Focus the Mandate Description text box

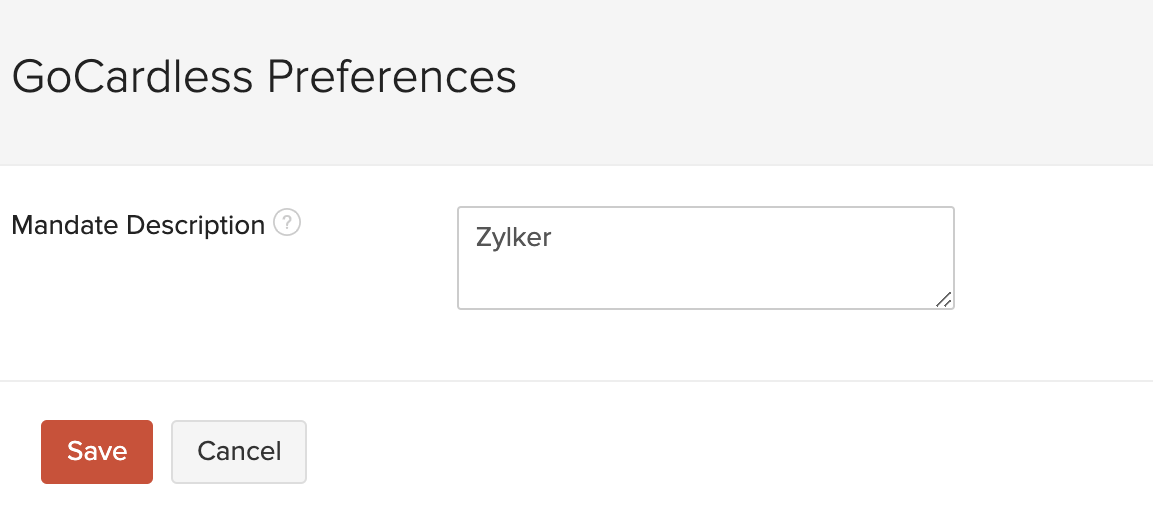click(x=706, y=258)
